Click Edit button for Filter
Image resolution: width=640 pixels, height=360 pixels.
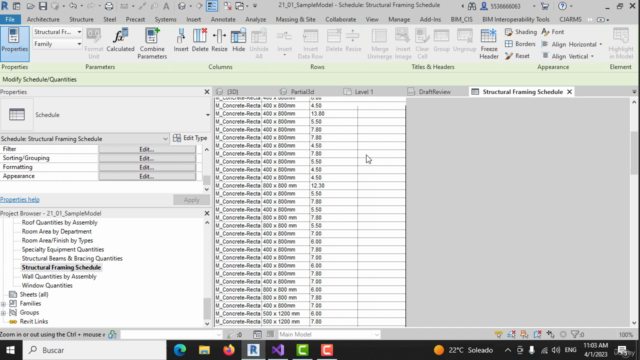(147, 149)
